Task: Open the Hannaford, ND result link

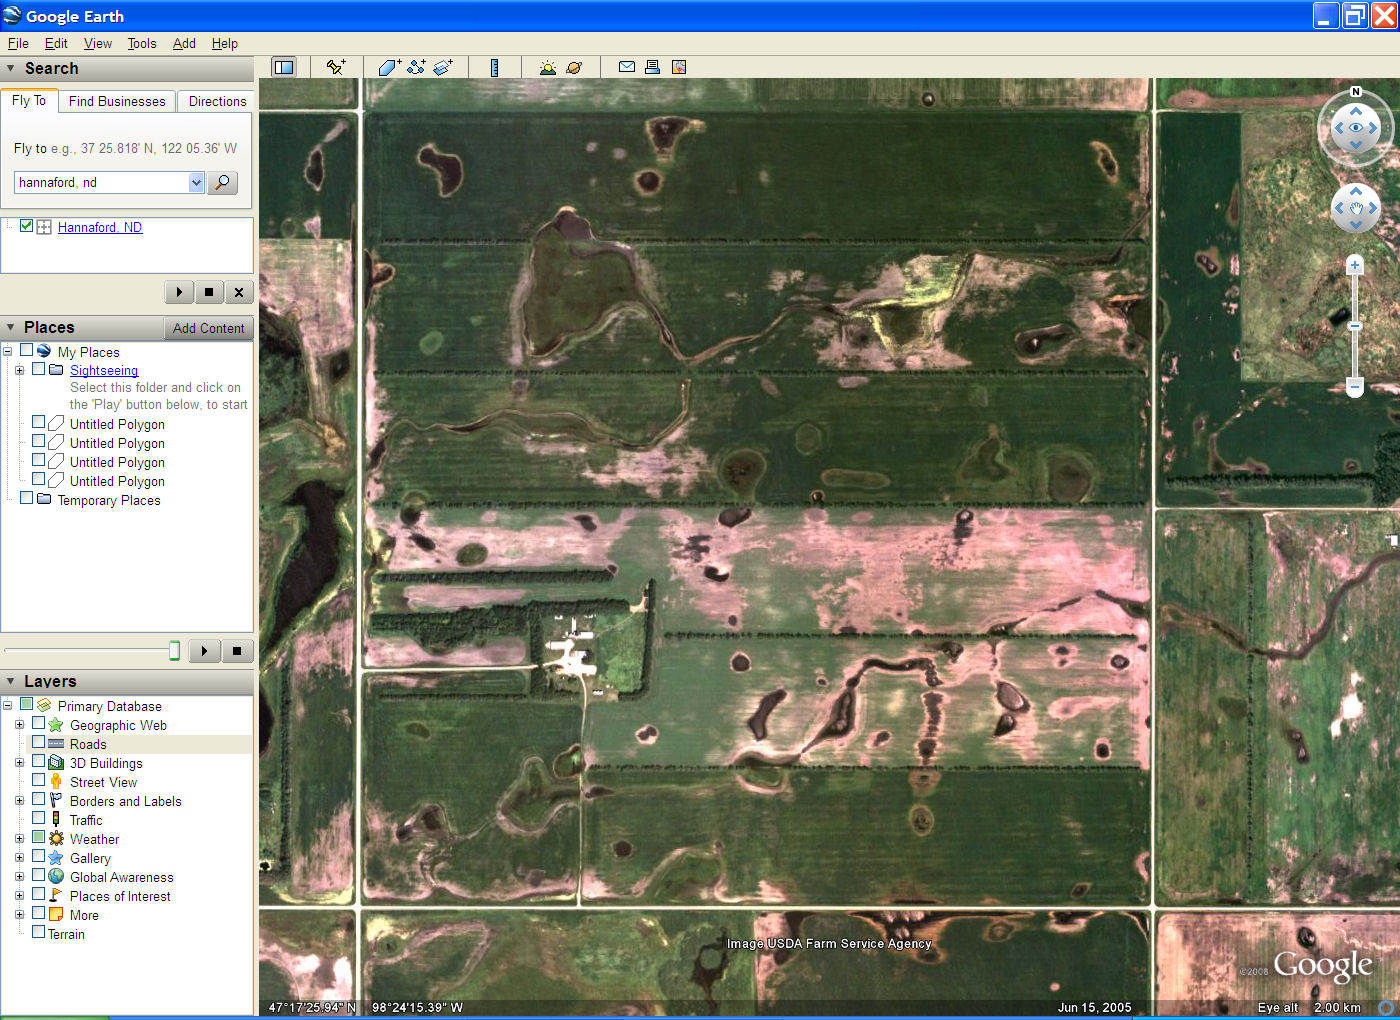Action: point(100,227)
